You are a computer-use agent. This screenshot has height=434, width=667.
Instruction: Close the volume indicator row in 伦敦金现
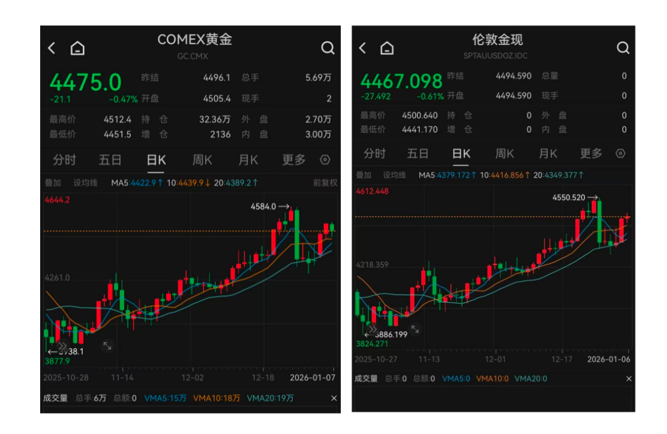click(x=628, y=379)
